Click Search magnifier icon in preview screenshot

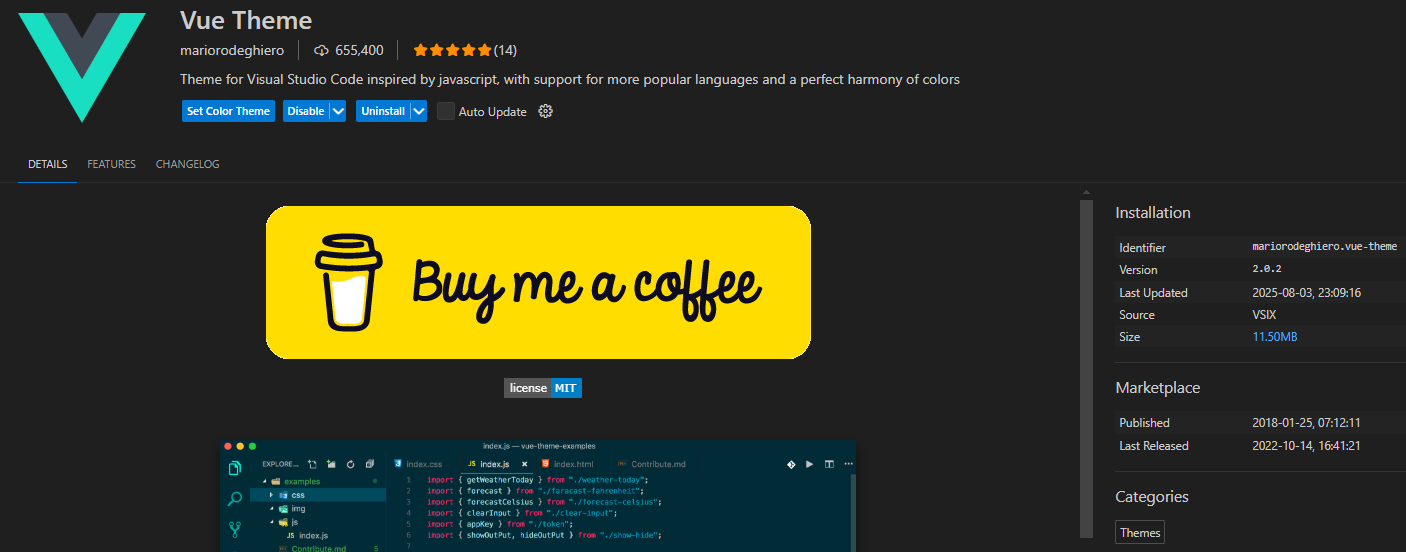tap(235, 498)
